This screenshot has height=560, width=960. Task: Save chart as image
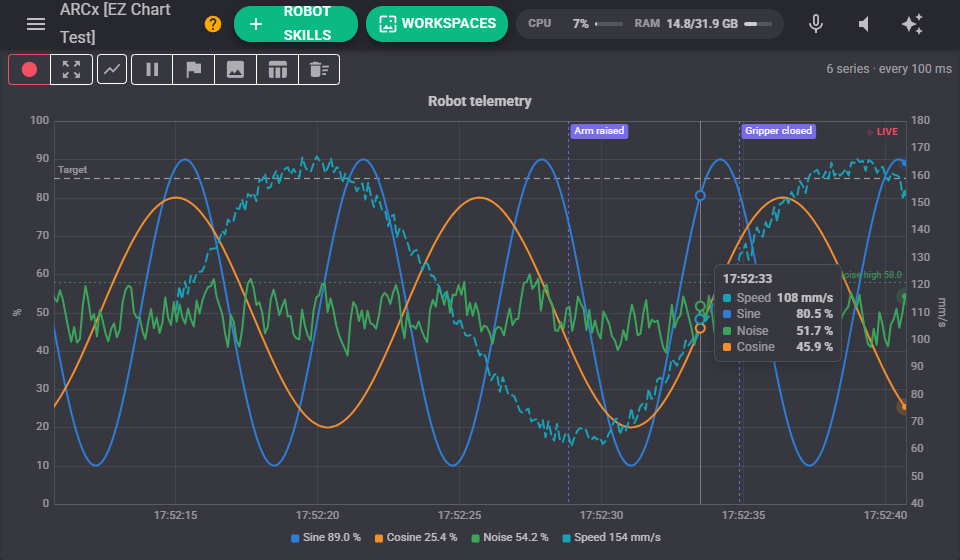click(235, 69)
